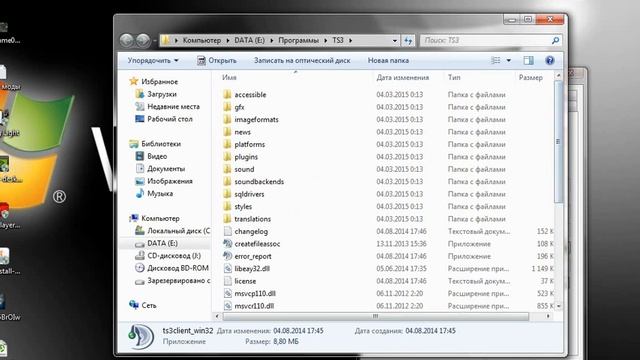Click the error_report application icon
This screenshot has width=640, height=360.
(227, 256)
